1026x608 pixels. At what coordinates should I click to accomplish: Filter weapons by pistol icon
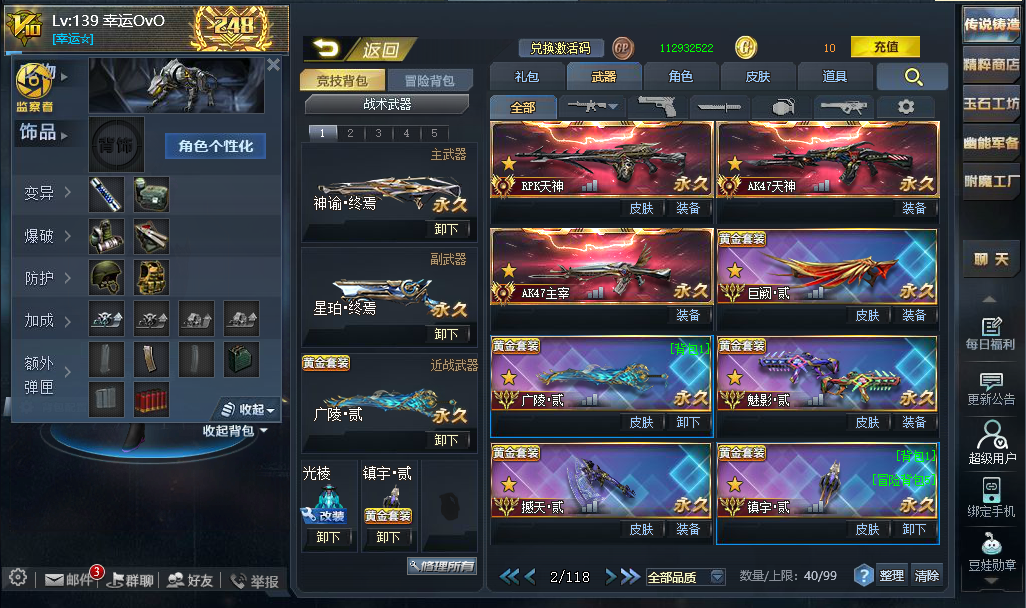[x=656, y=107]
